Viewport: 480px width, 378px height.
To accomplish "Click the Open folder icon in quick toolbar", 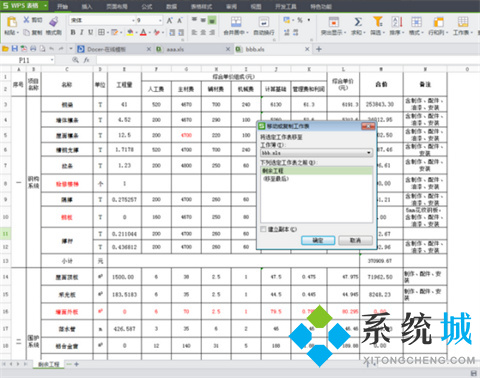I will [5, 49].
